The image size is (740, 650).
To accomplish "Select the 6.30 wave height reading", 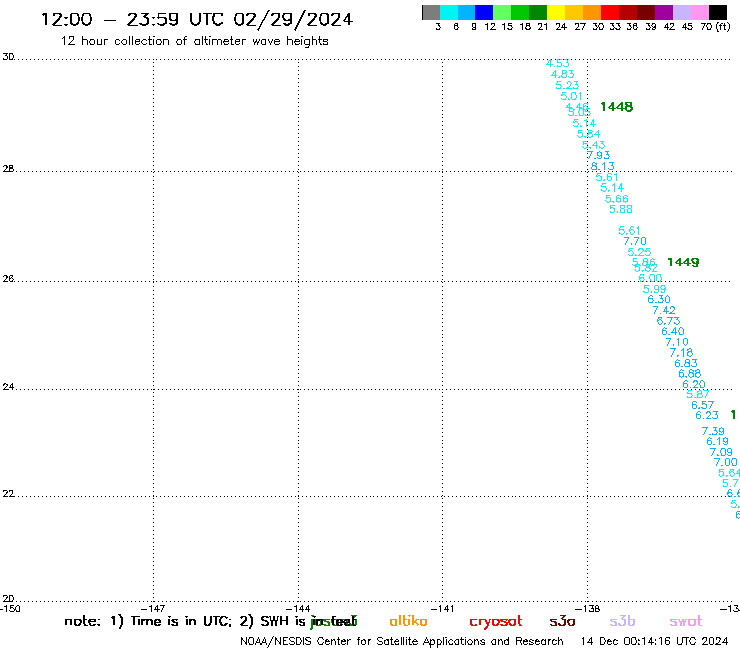I will 659,299.
